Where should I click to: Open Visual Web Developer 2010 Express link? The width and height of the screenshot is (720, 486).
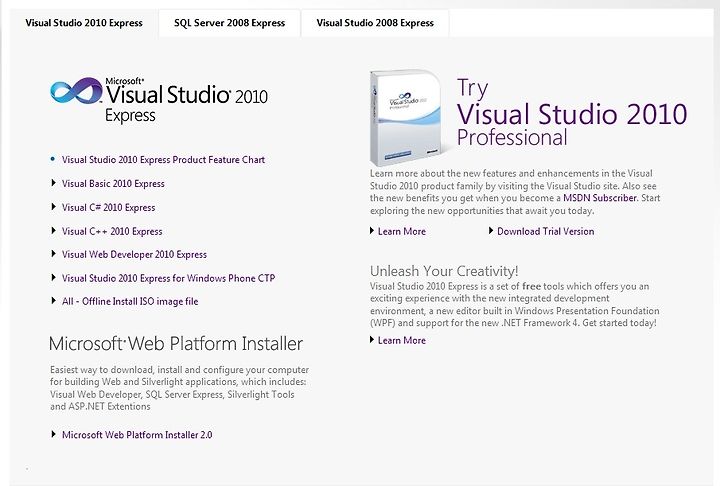click(x=134, y=254)
